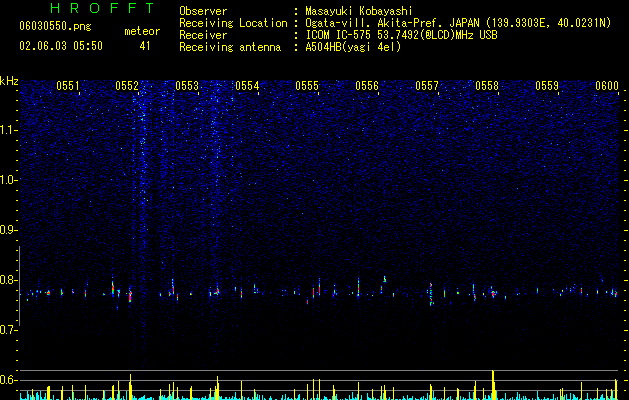The height and width of the screenshot is (400, 629).
Task: Click the 1.0 kHz axis label
Action: point(8,180)
